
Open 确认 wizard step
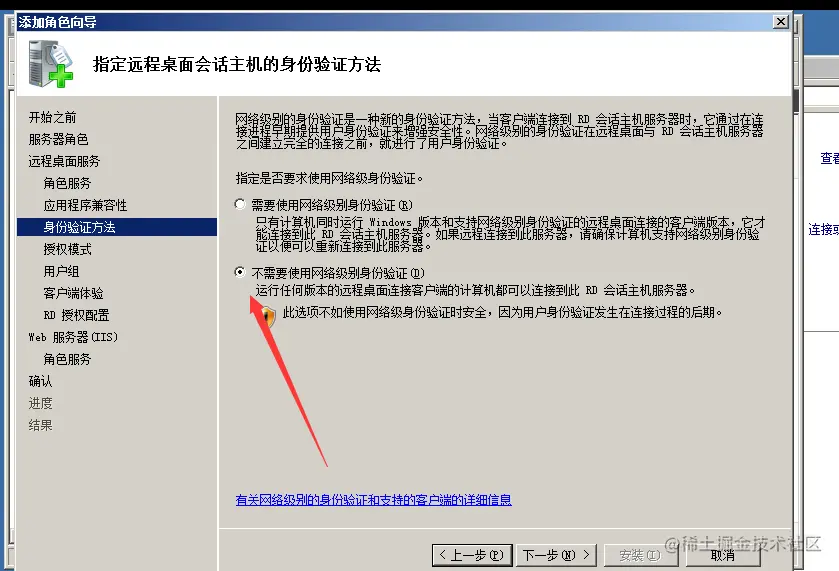click(x=41, y=381)
